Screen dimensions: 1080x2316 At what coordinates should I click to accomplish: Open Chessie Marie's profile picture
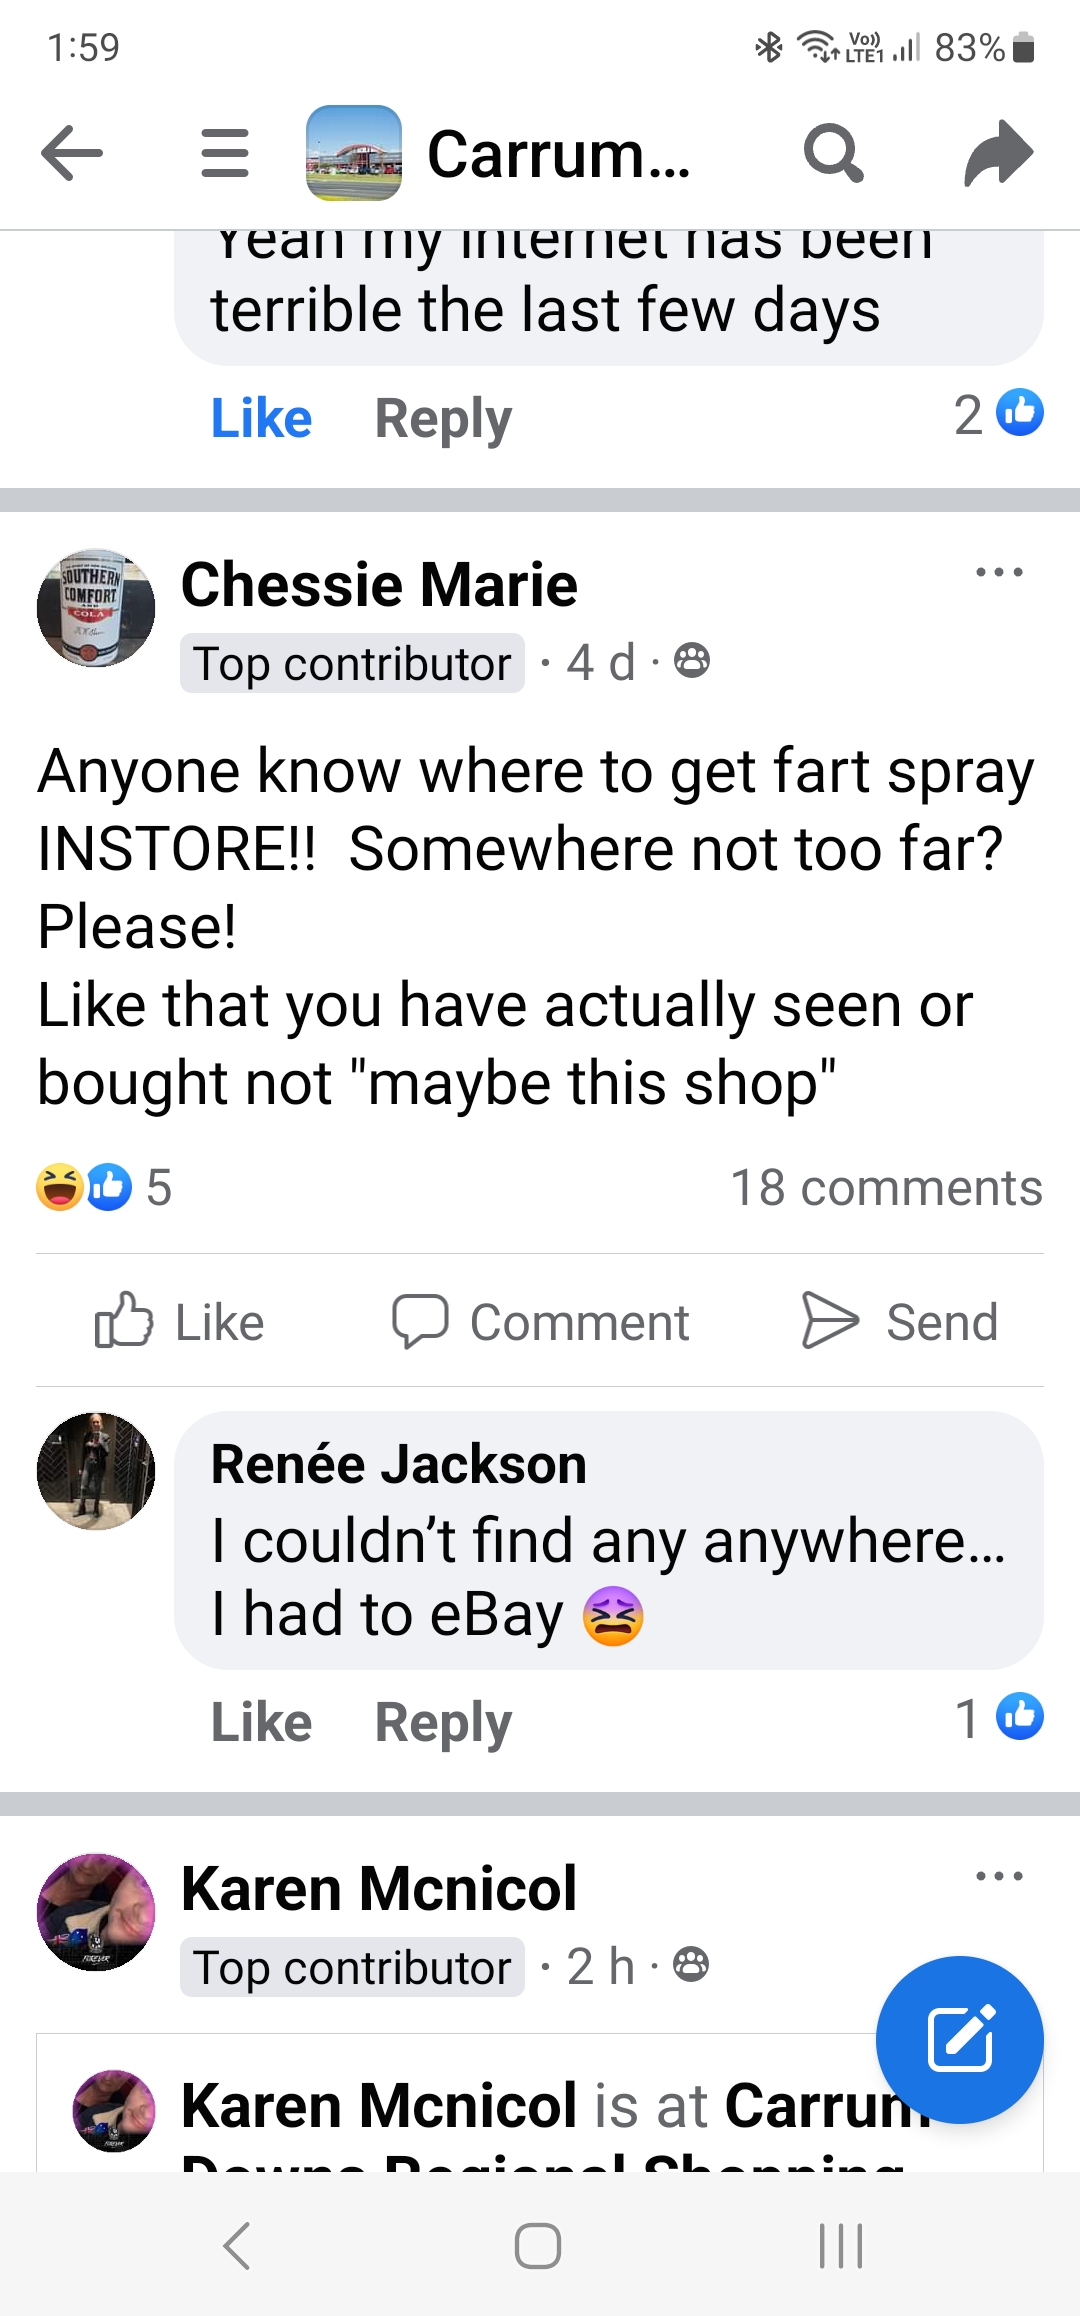[96, 608]
